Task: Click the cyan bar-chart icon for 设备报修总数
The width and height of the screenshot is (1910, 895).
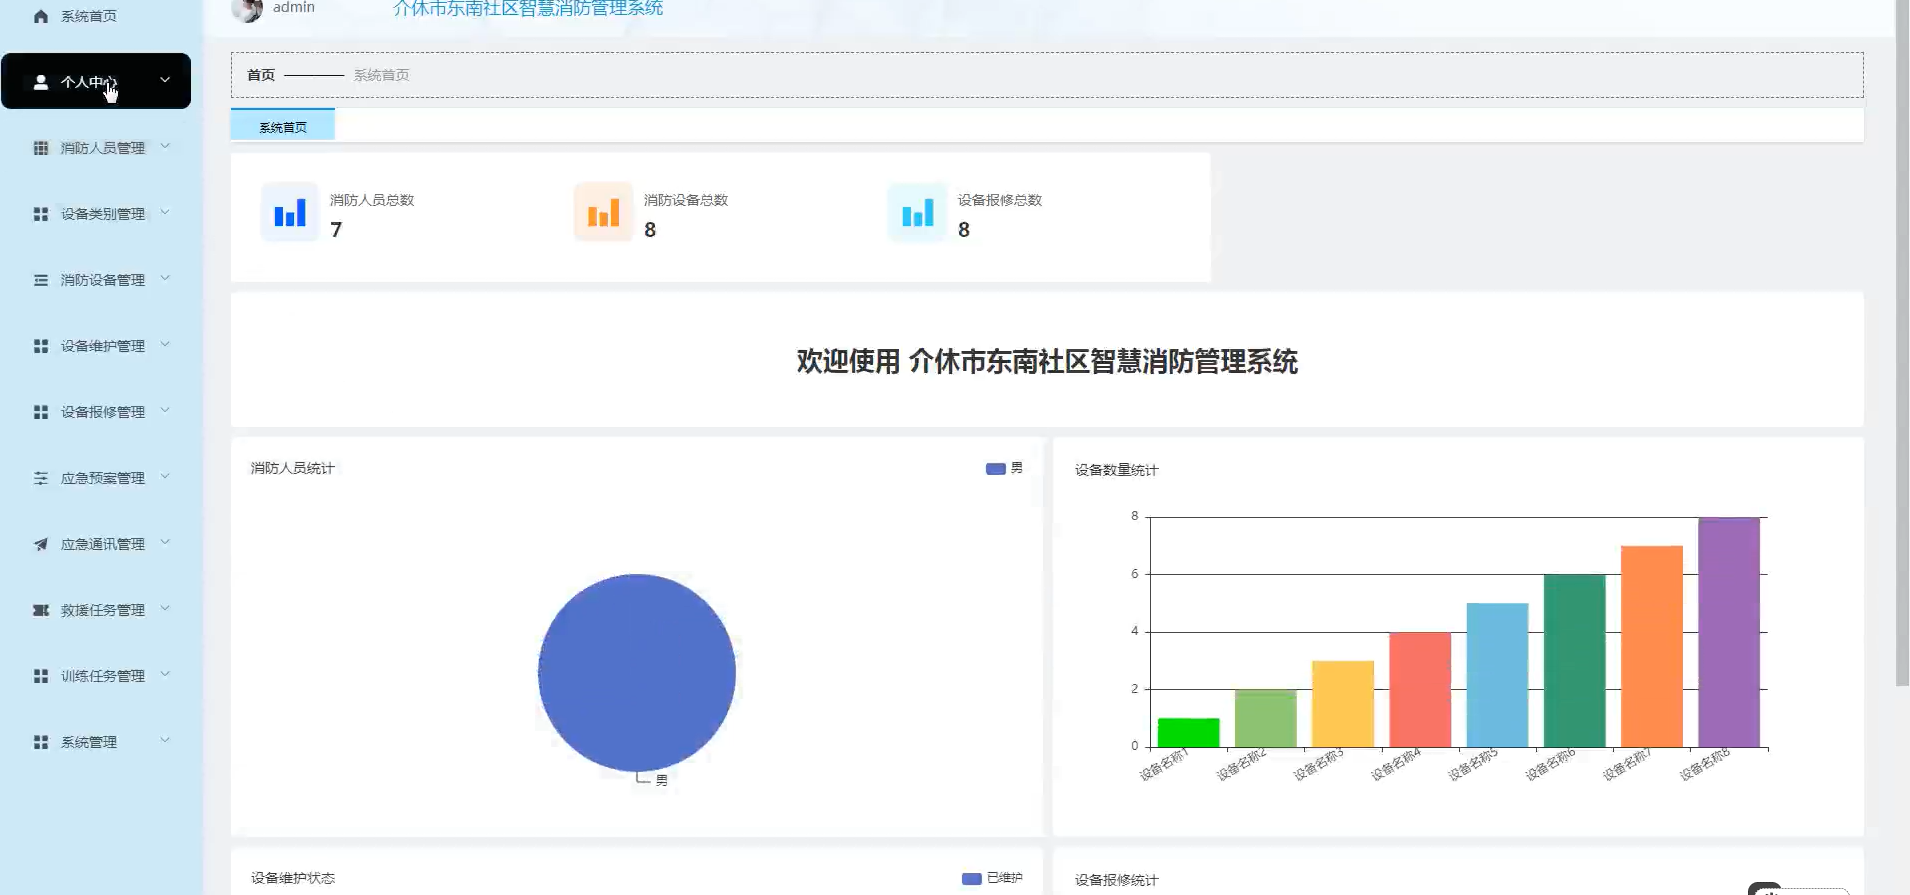Action: [x=917, y=212]
